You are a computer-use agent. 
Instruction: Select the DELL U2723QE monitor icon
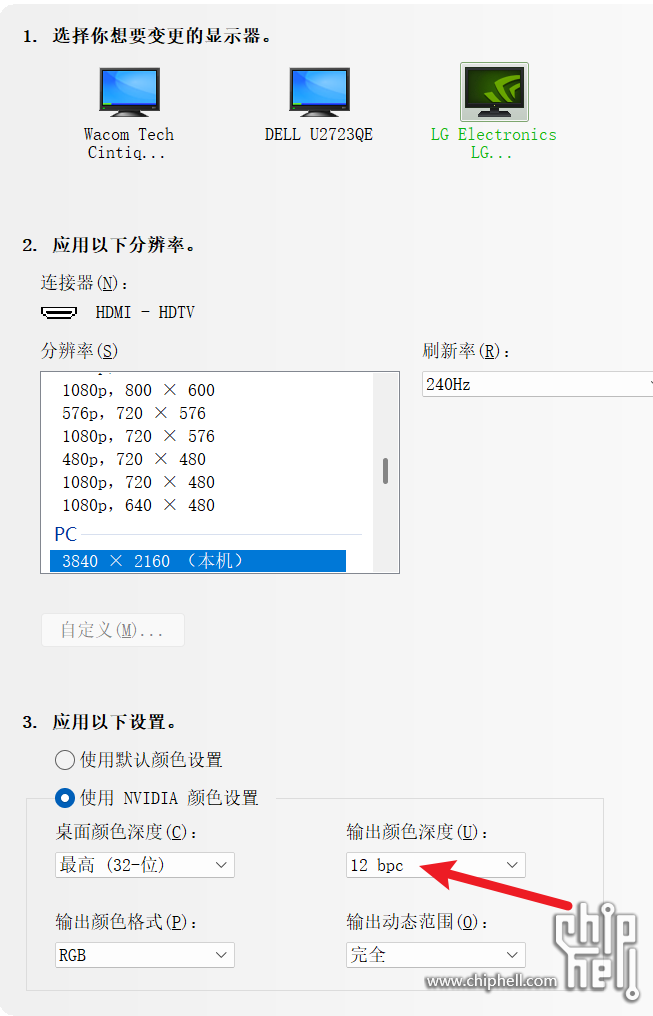319,91
